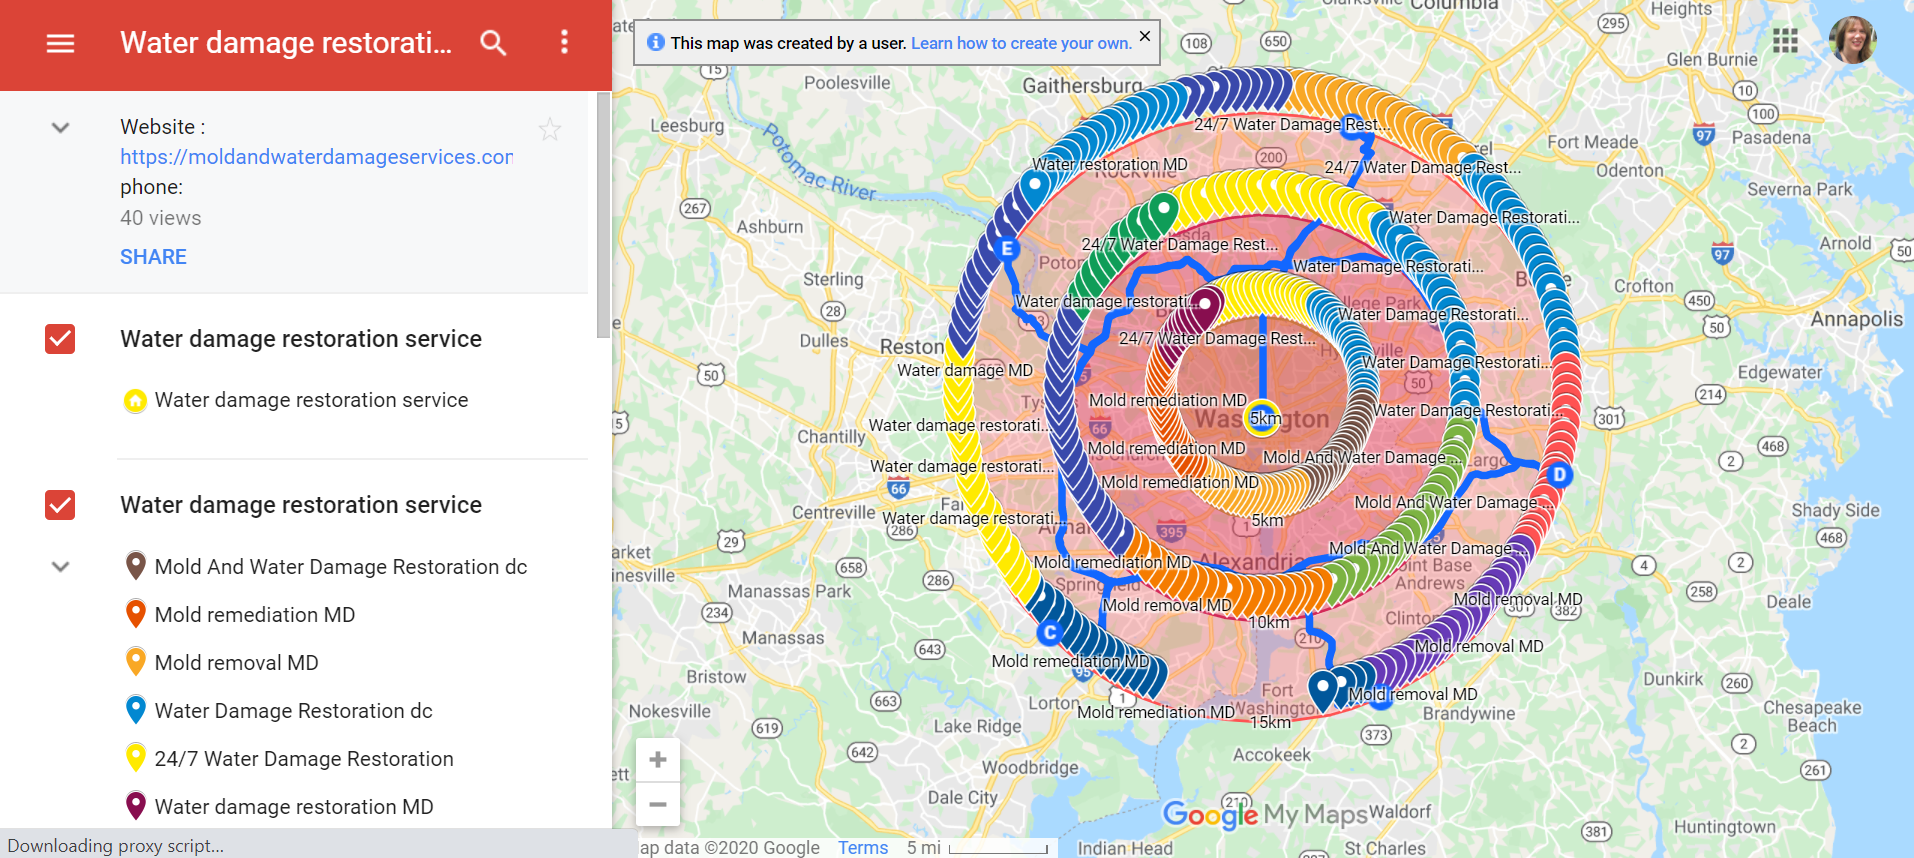This screenshot has width=1914, height=858.
Task: Click the SHARE button
Action: pyautogui.click(x=153, y=257)
